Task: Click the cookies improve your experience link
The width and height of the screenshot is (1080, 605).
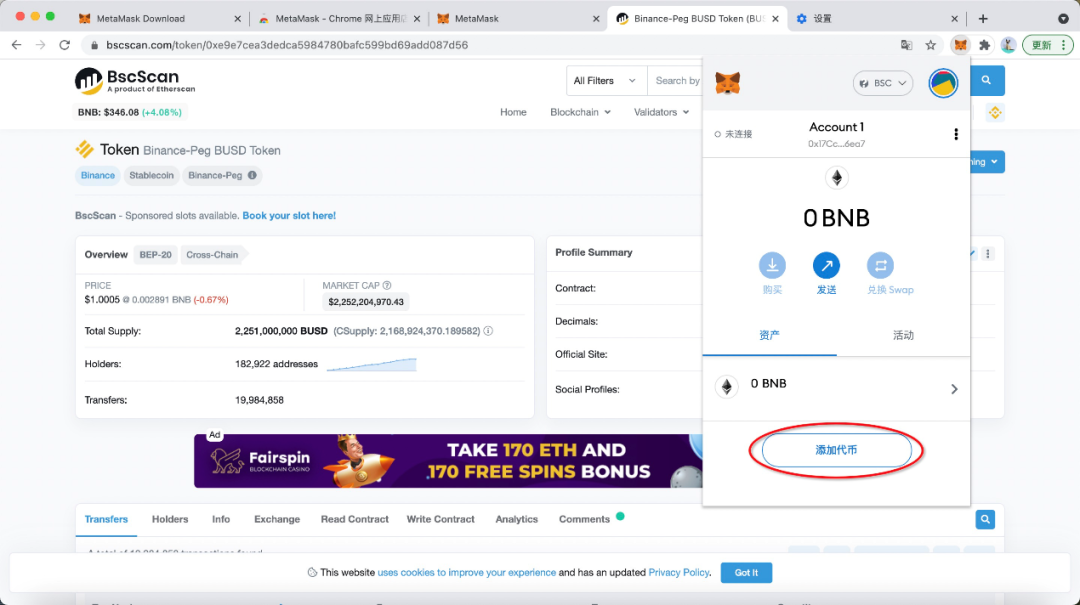Action: [x=466, y=573]
